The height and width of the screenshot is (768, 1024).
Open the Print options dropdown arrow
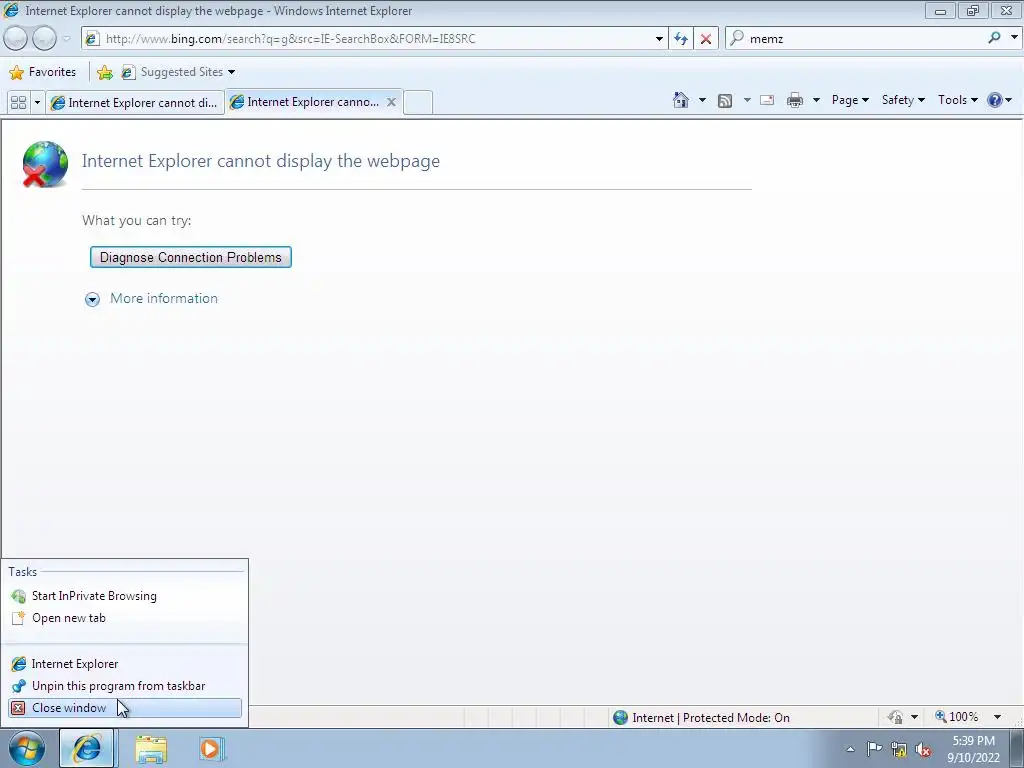[x=816, y=100]
